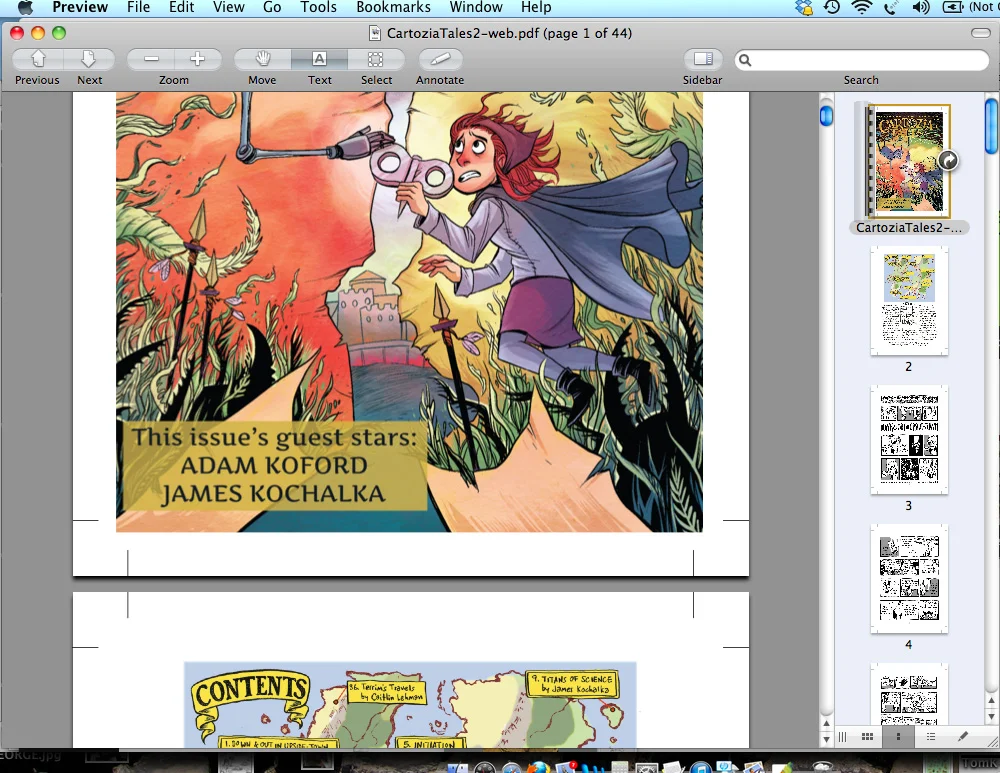Click the CartoziaTales2 label under cover thumbnail
Viewport: 1000px width, 773px height.
click(x=909, y=228)
